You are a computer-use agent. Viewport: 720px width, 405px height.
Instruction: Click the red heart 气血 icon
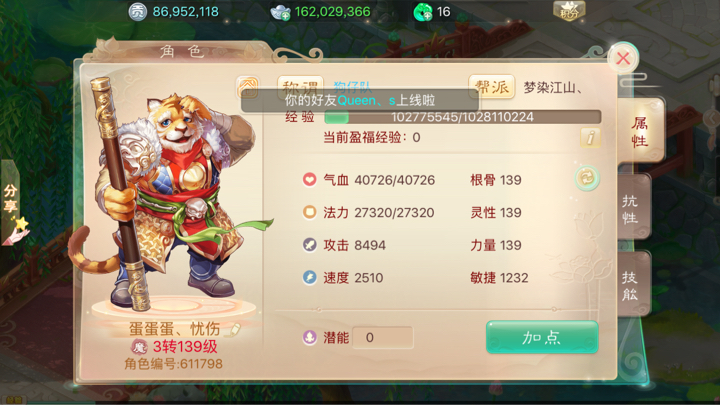pos(309,180)
